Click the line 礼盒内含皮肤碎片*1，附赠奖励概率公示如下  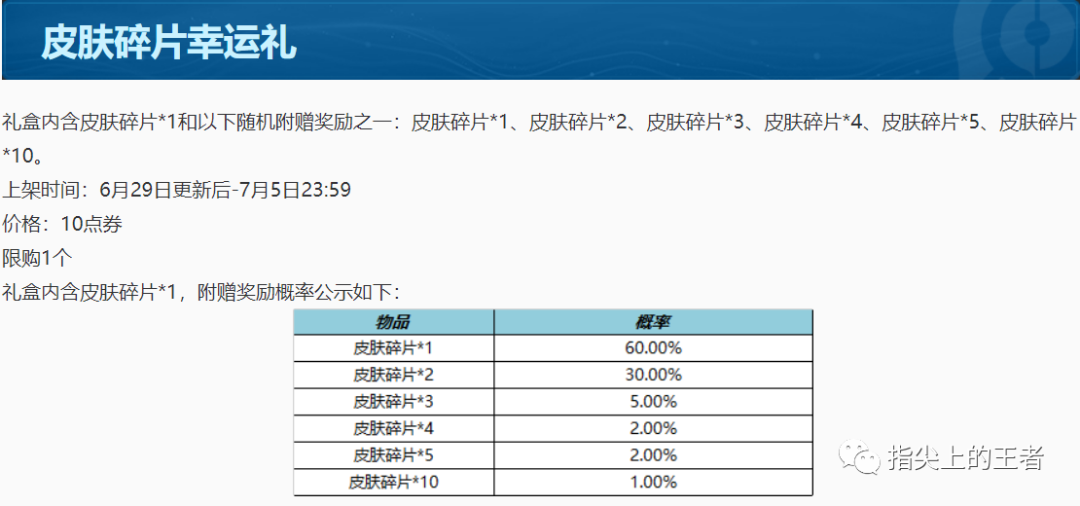click(201, 293)
